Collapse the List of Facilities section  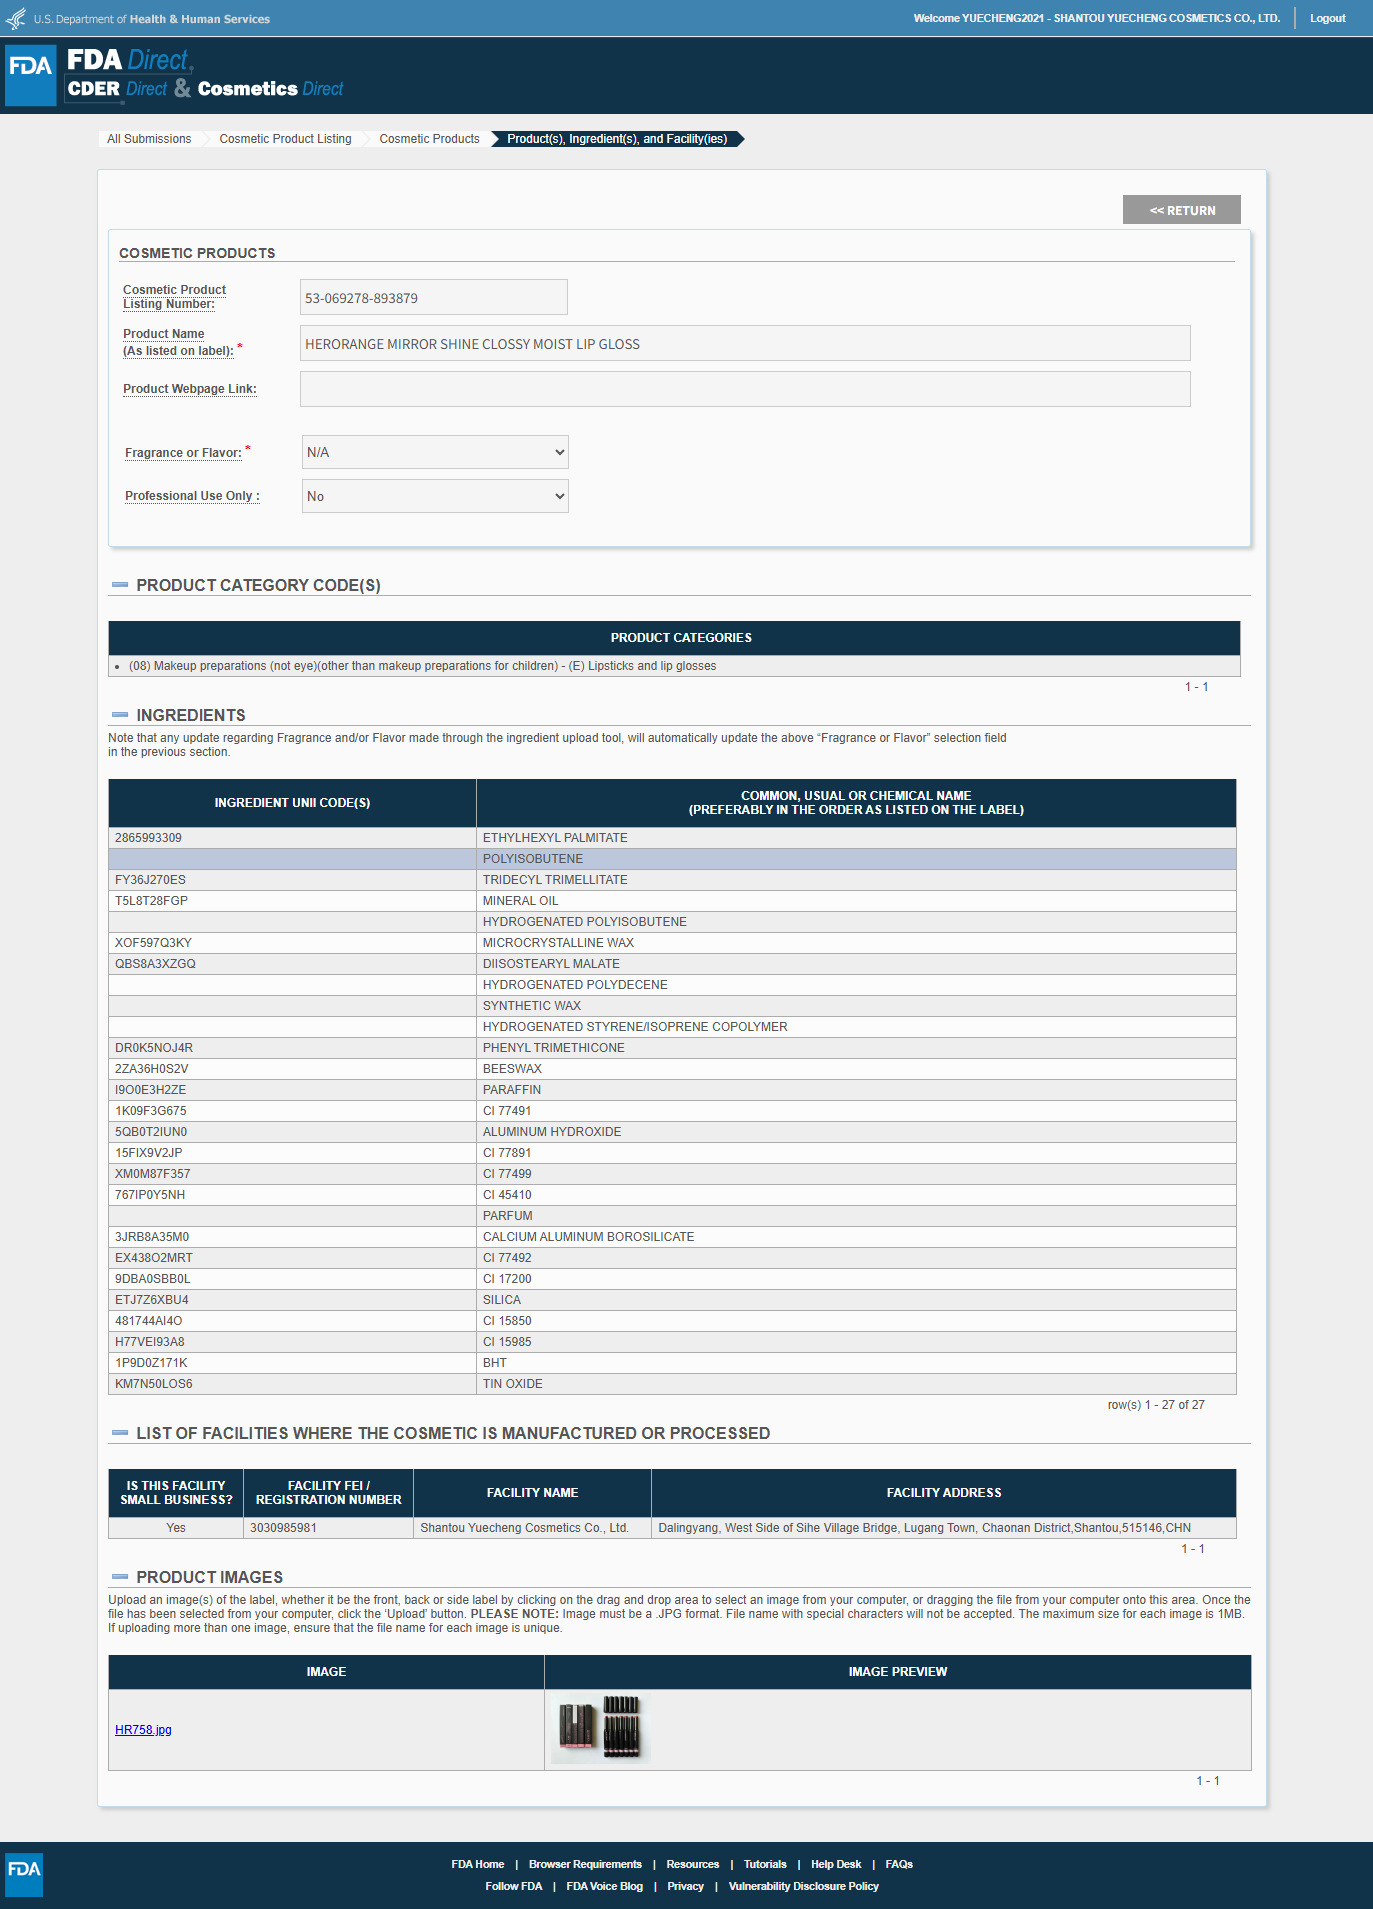(120, 1433)
